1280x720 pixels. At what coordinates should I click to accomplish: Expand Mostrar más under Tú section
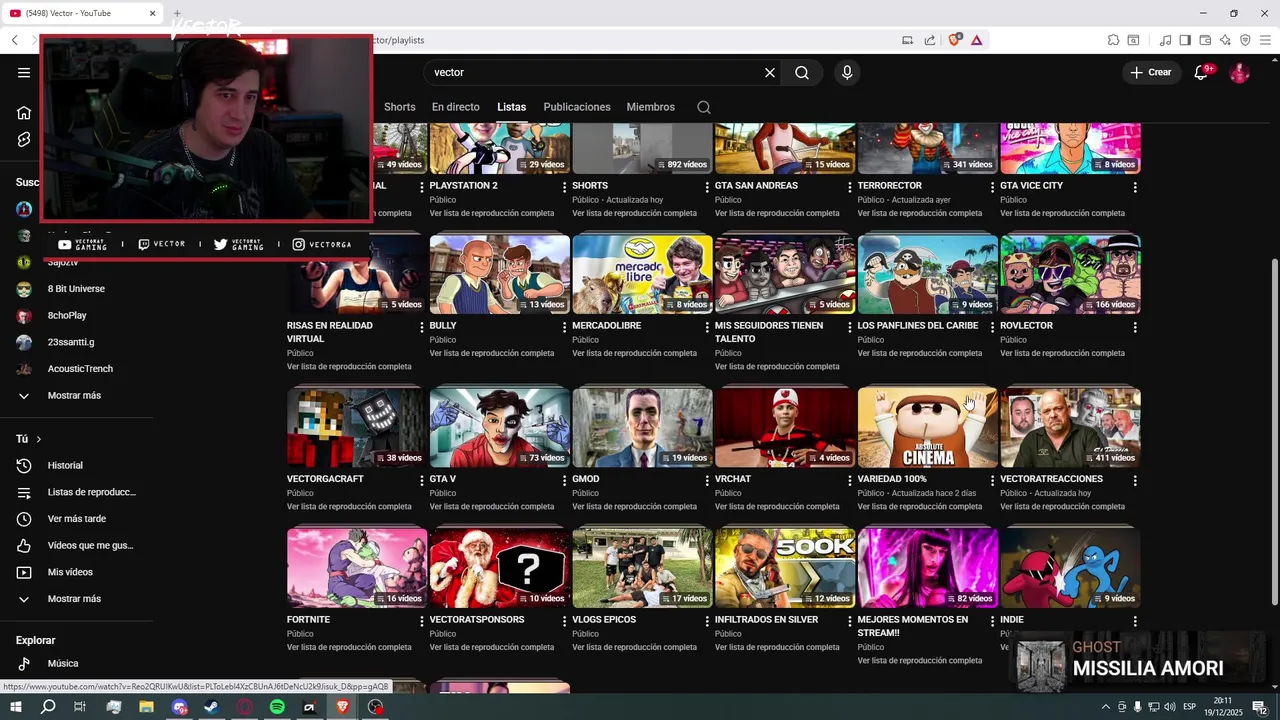[76, 599]
